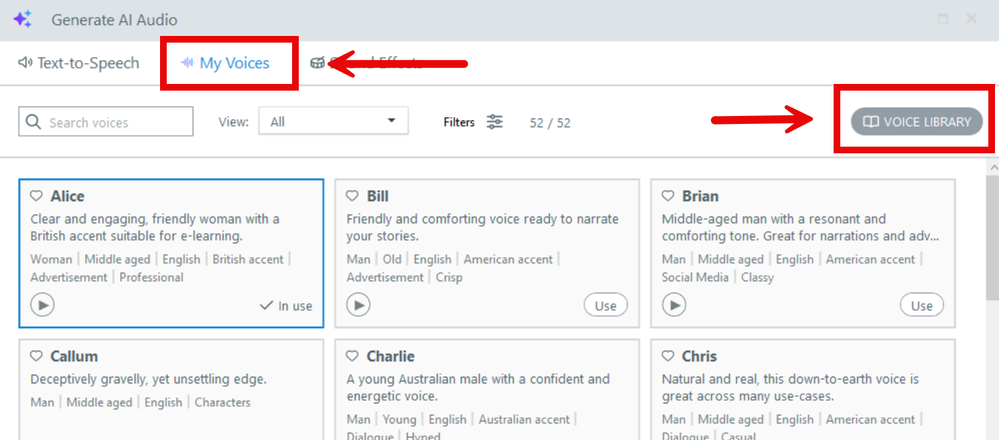This screenshot has height=440, width=999.
Task: Click the scrollbar up arrow
Action: pos(992,167)
